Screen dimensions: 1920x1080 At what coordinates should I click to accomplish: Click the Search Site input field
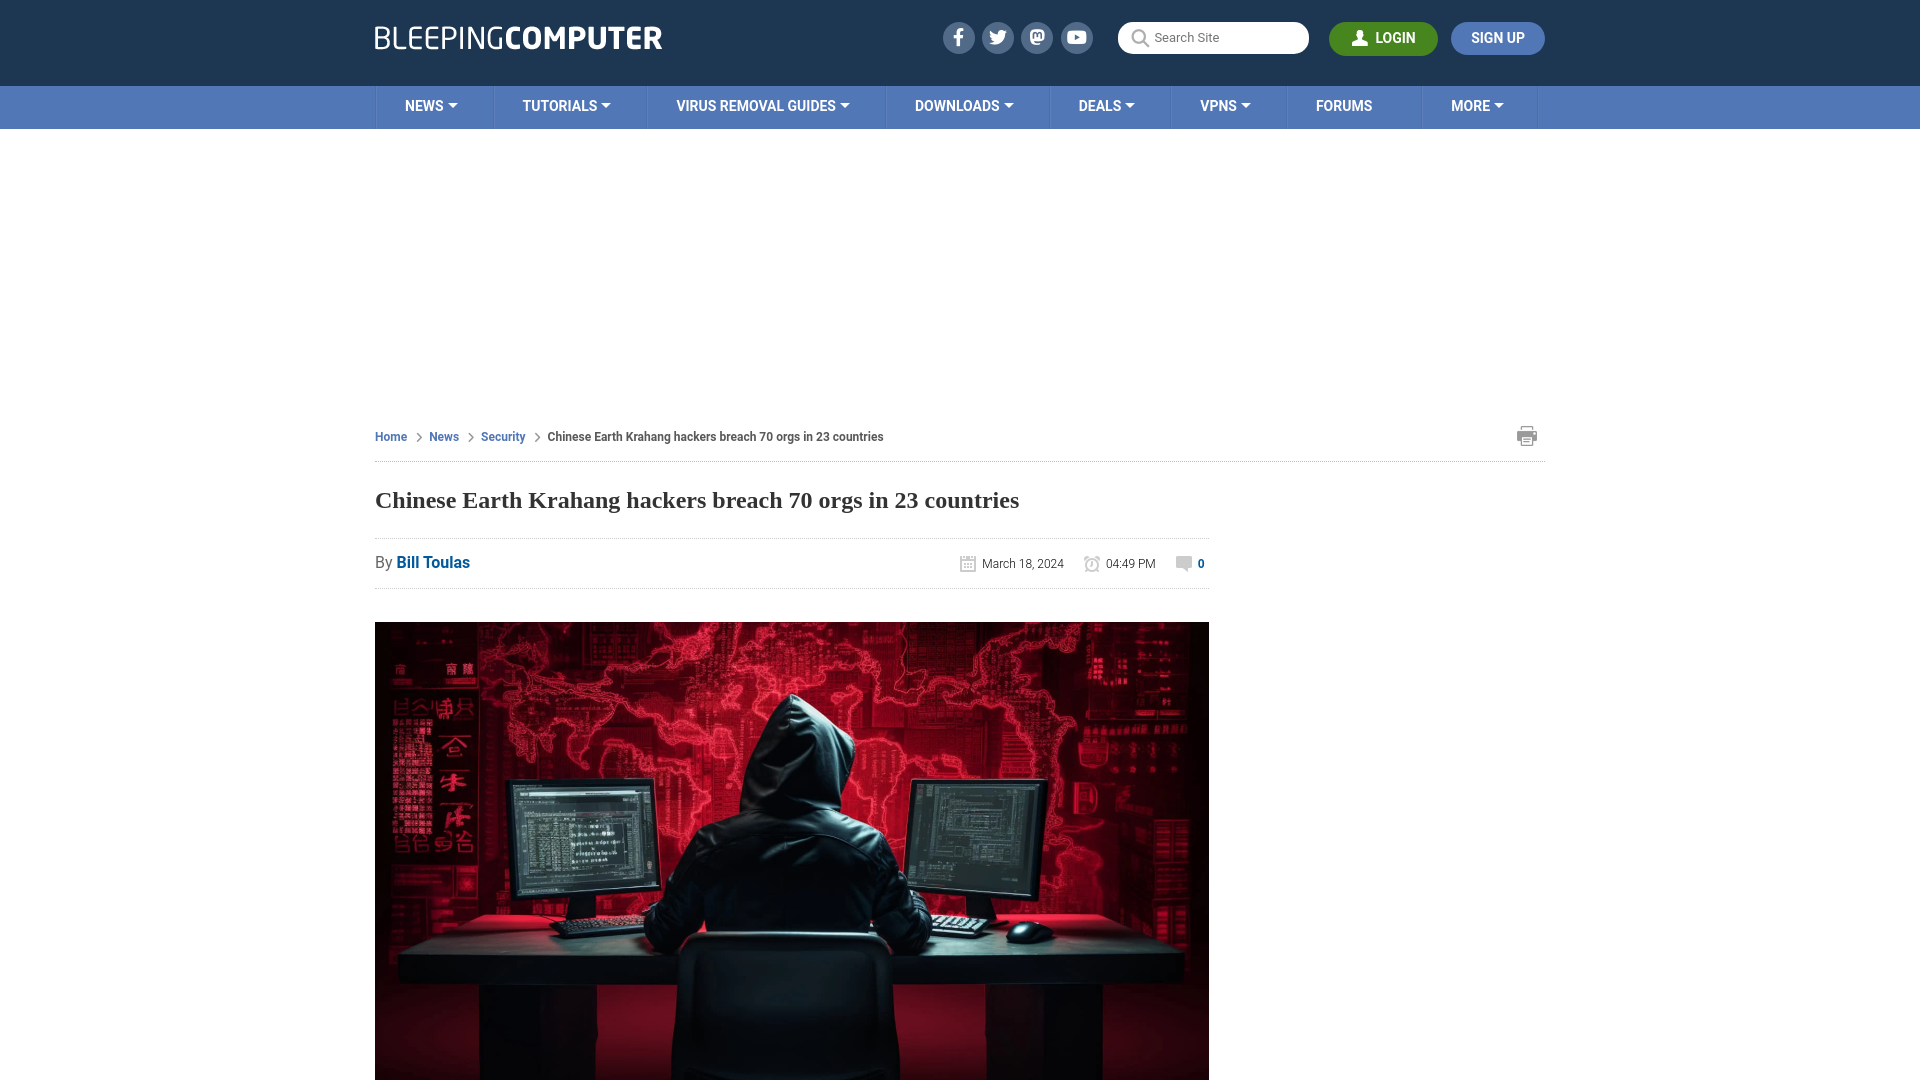click(x=1212, y=38)
